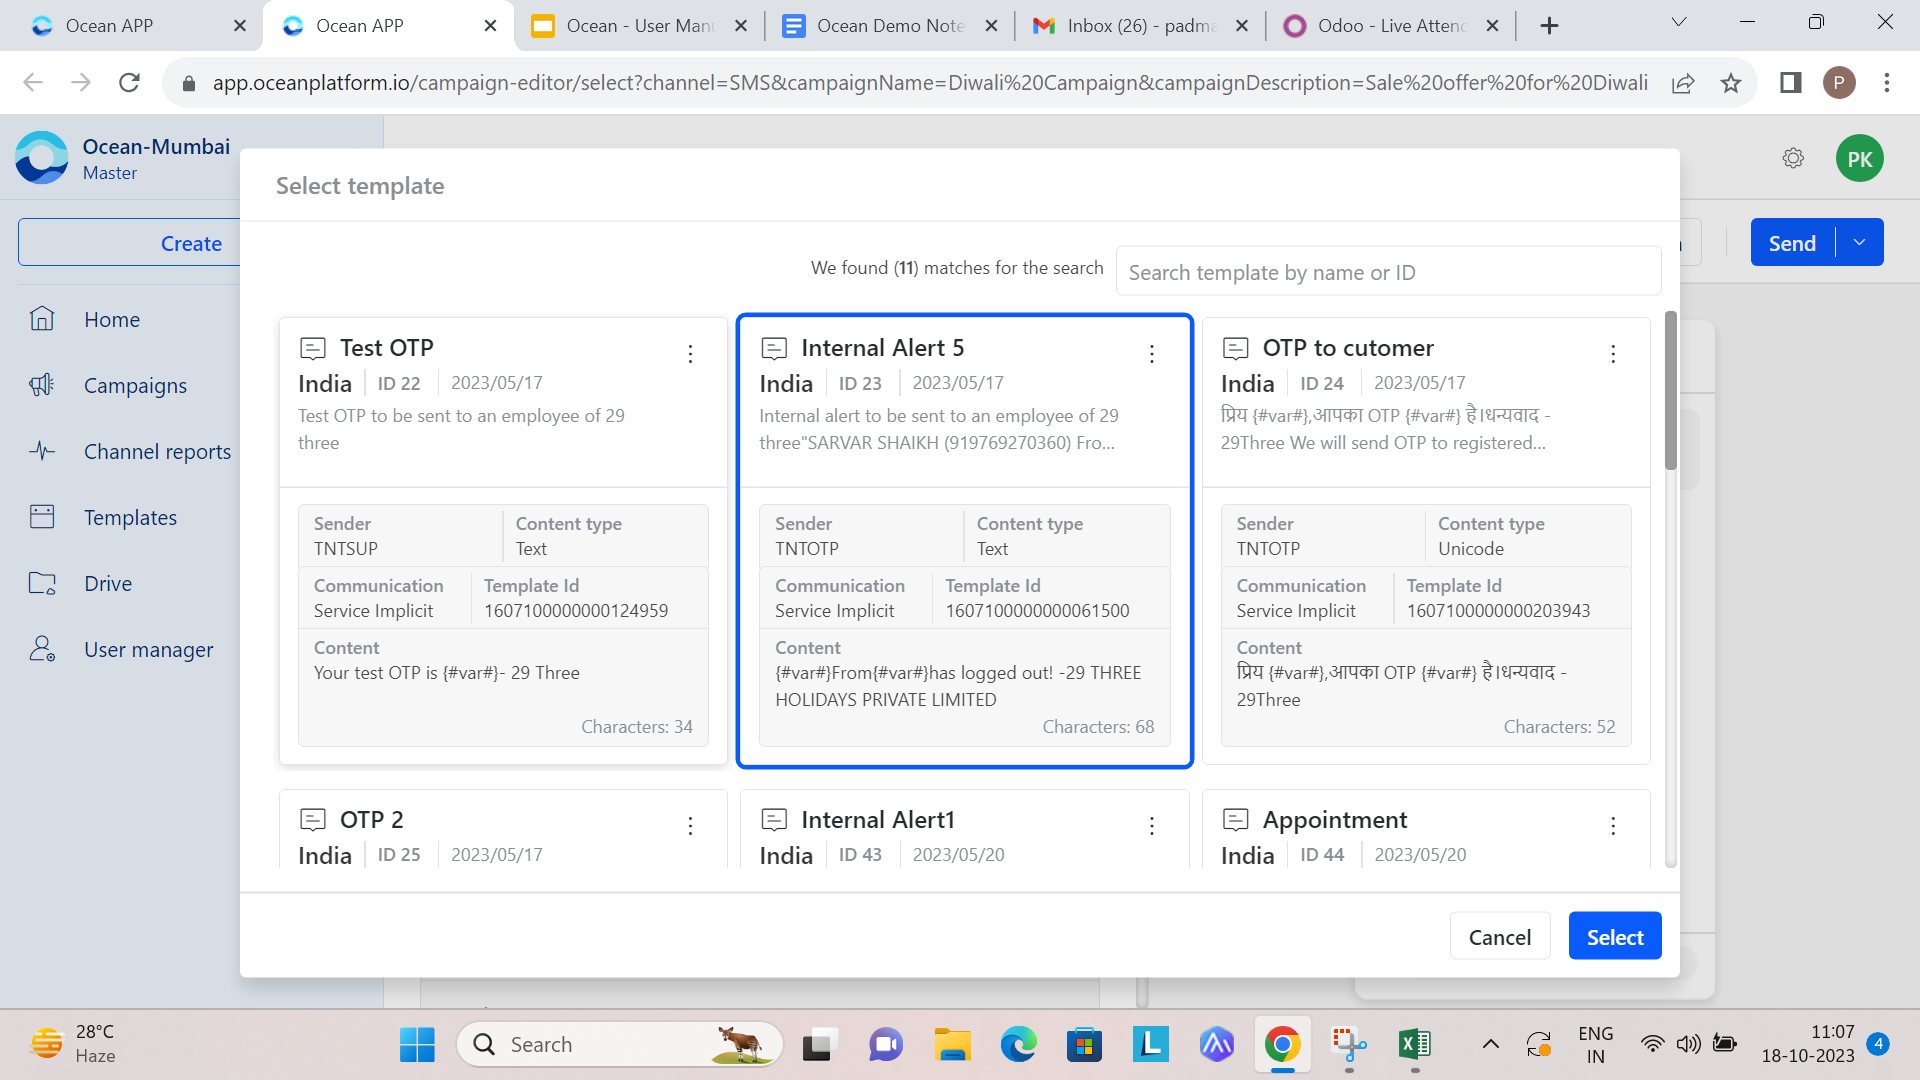The image size is (1920, 1080).
Task: Cancel template selection
Action: [1500, 936]
